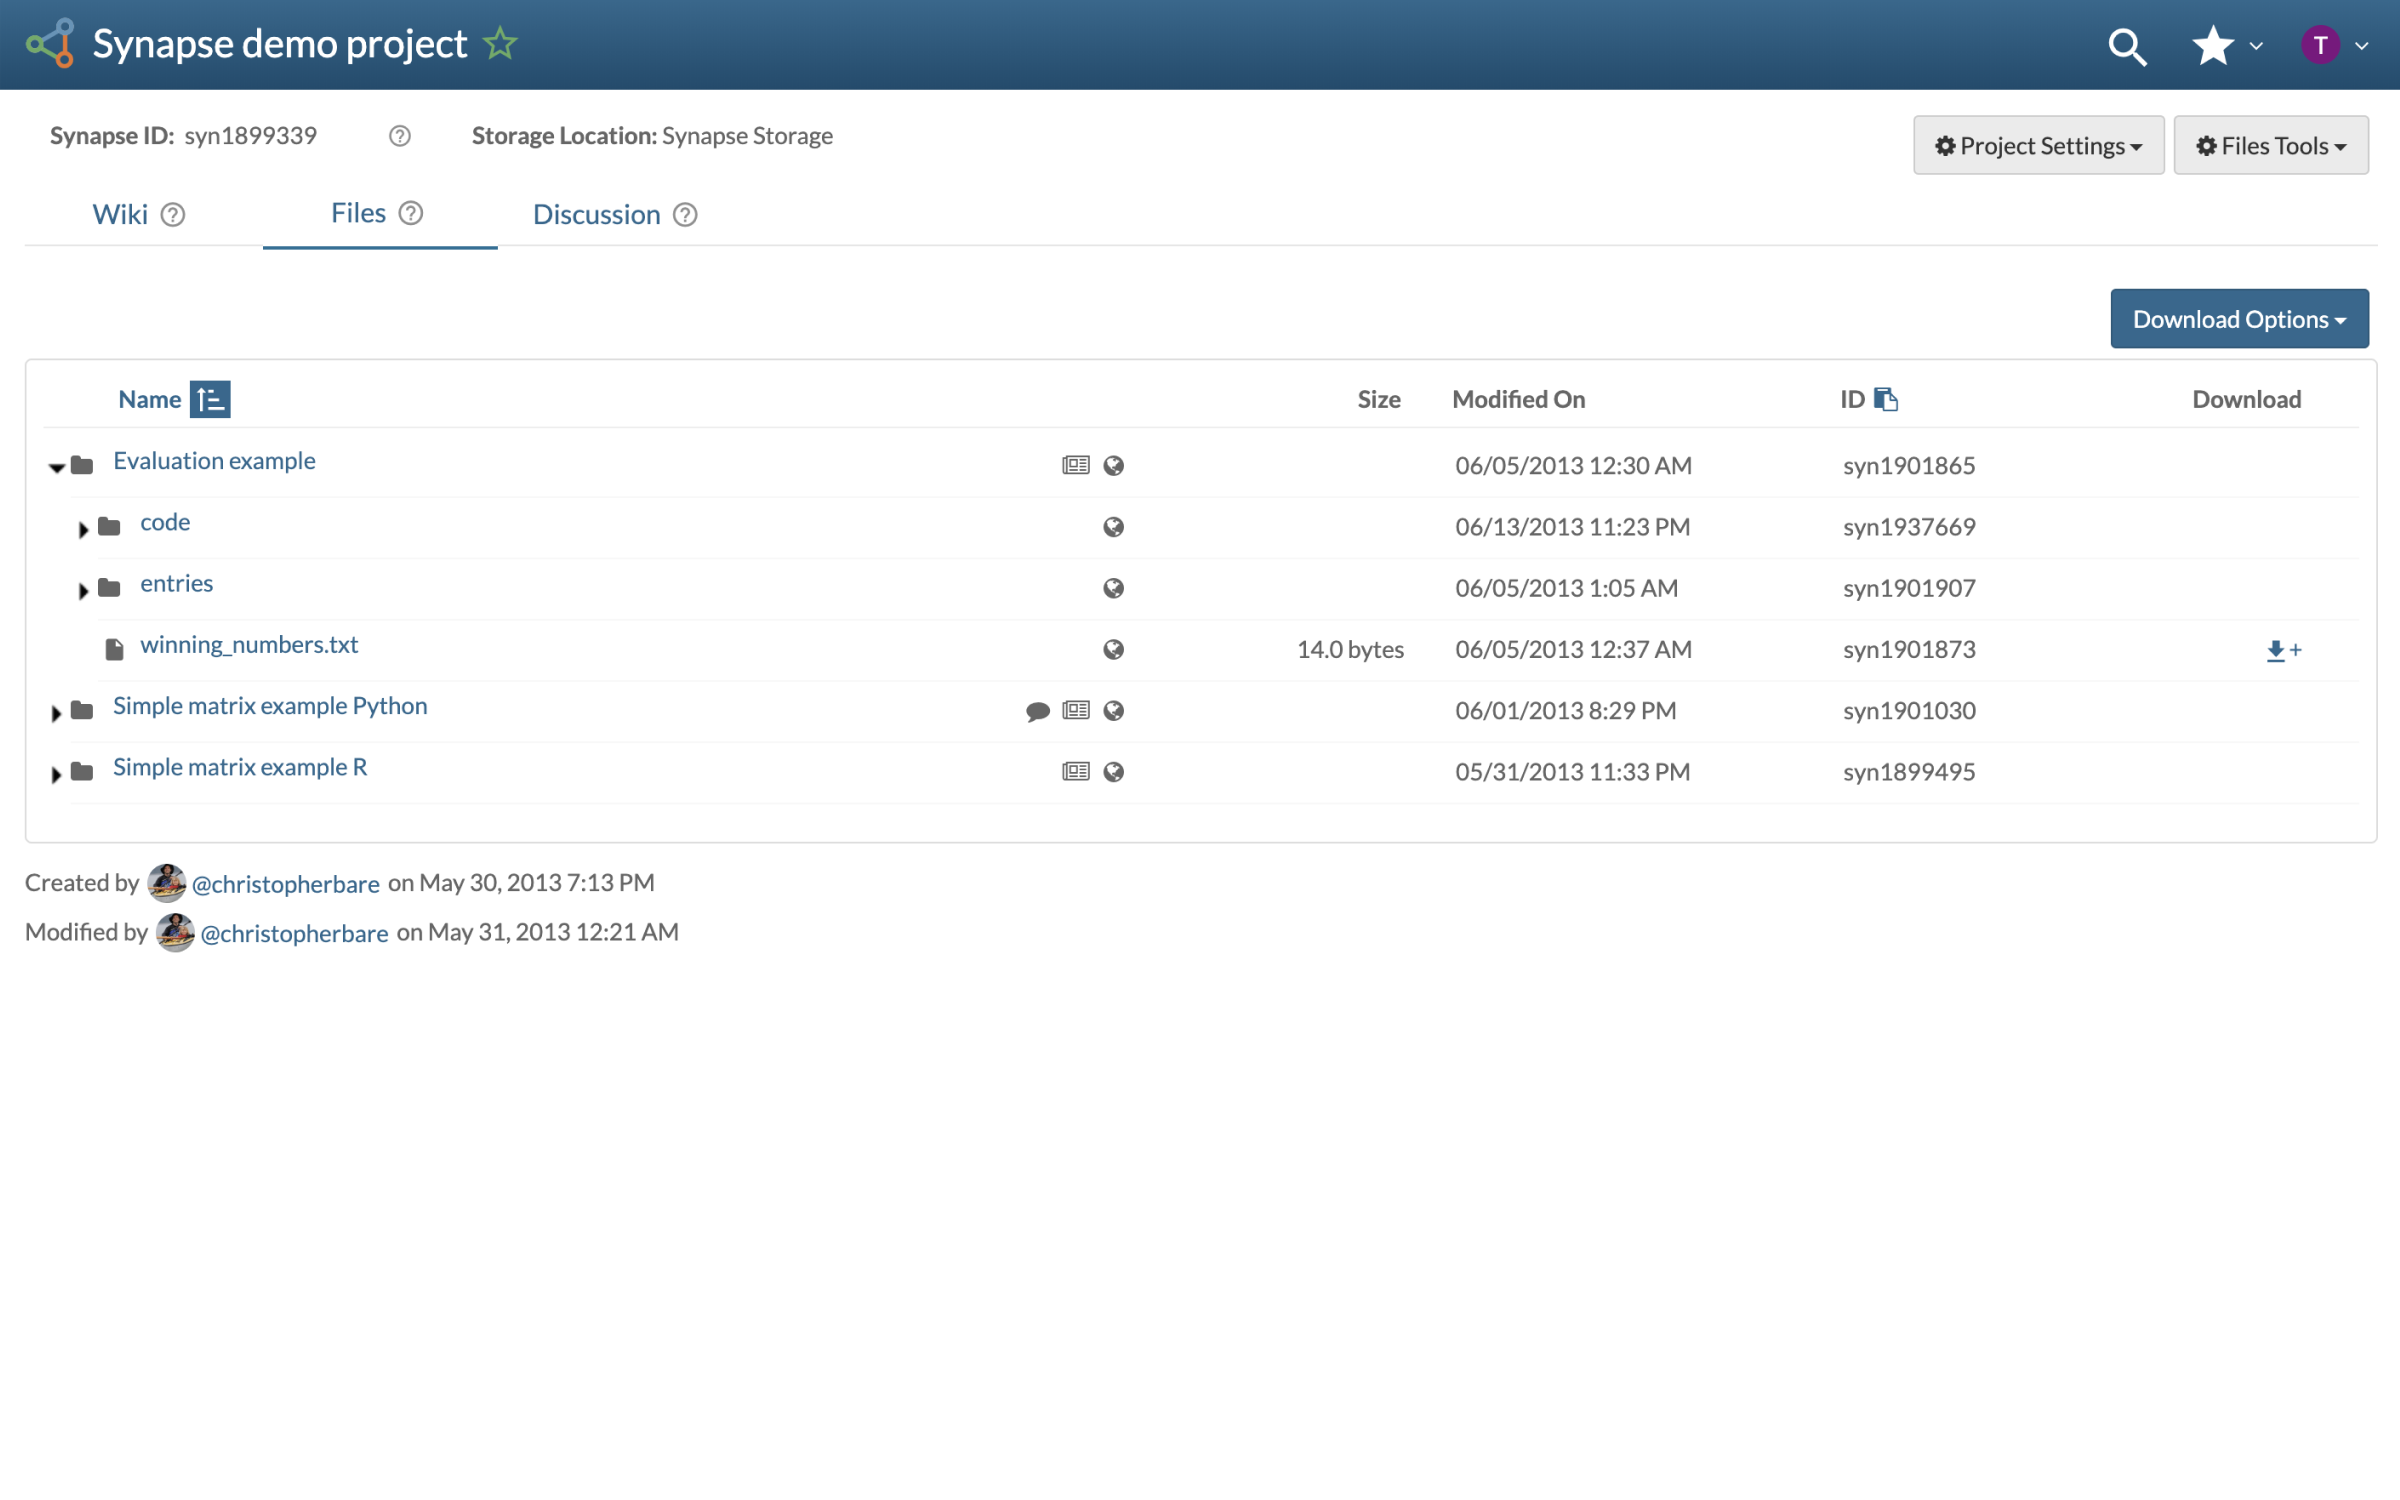The width and height of the screenshot is (2400, 1500).
Task: Collapse the Evaluation example folder
Action: coord(57,466)
